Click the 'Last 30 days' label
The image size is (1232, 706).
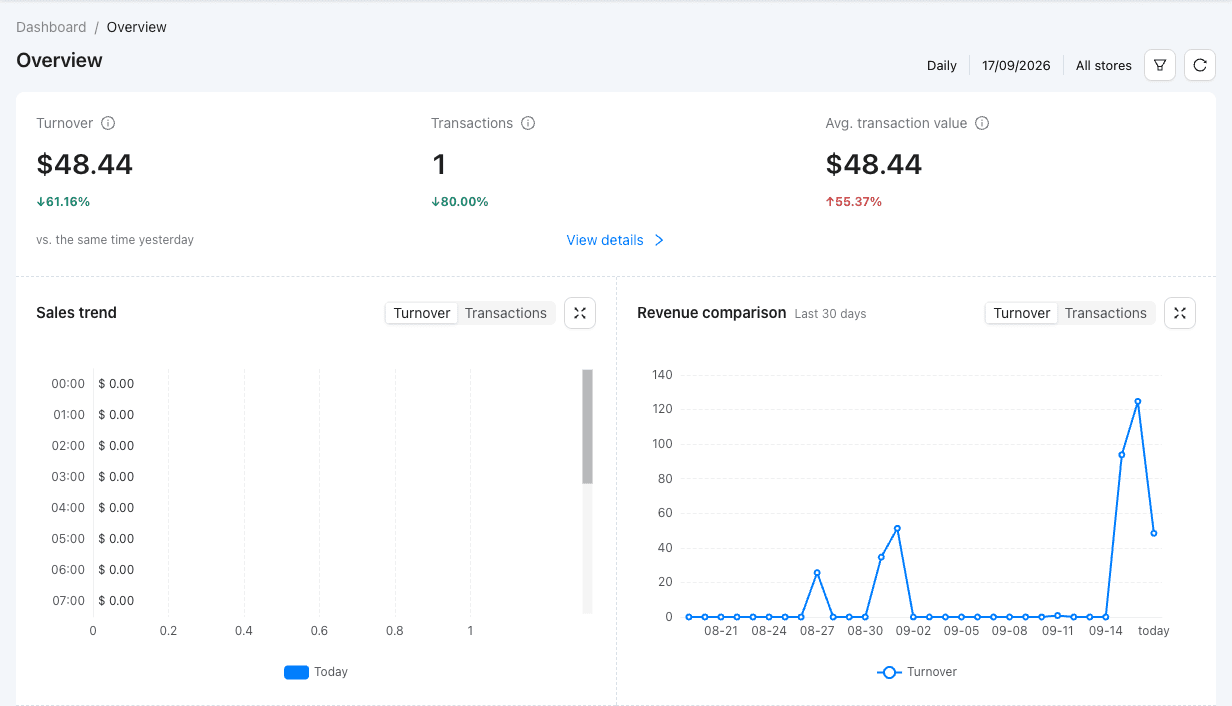coord(831,314)
